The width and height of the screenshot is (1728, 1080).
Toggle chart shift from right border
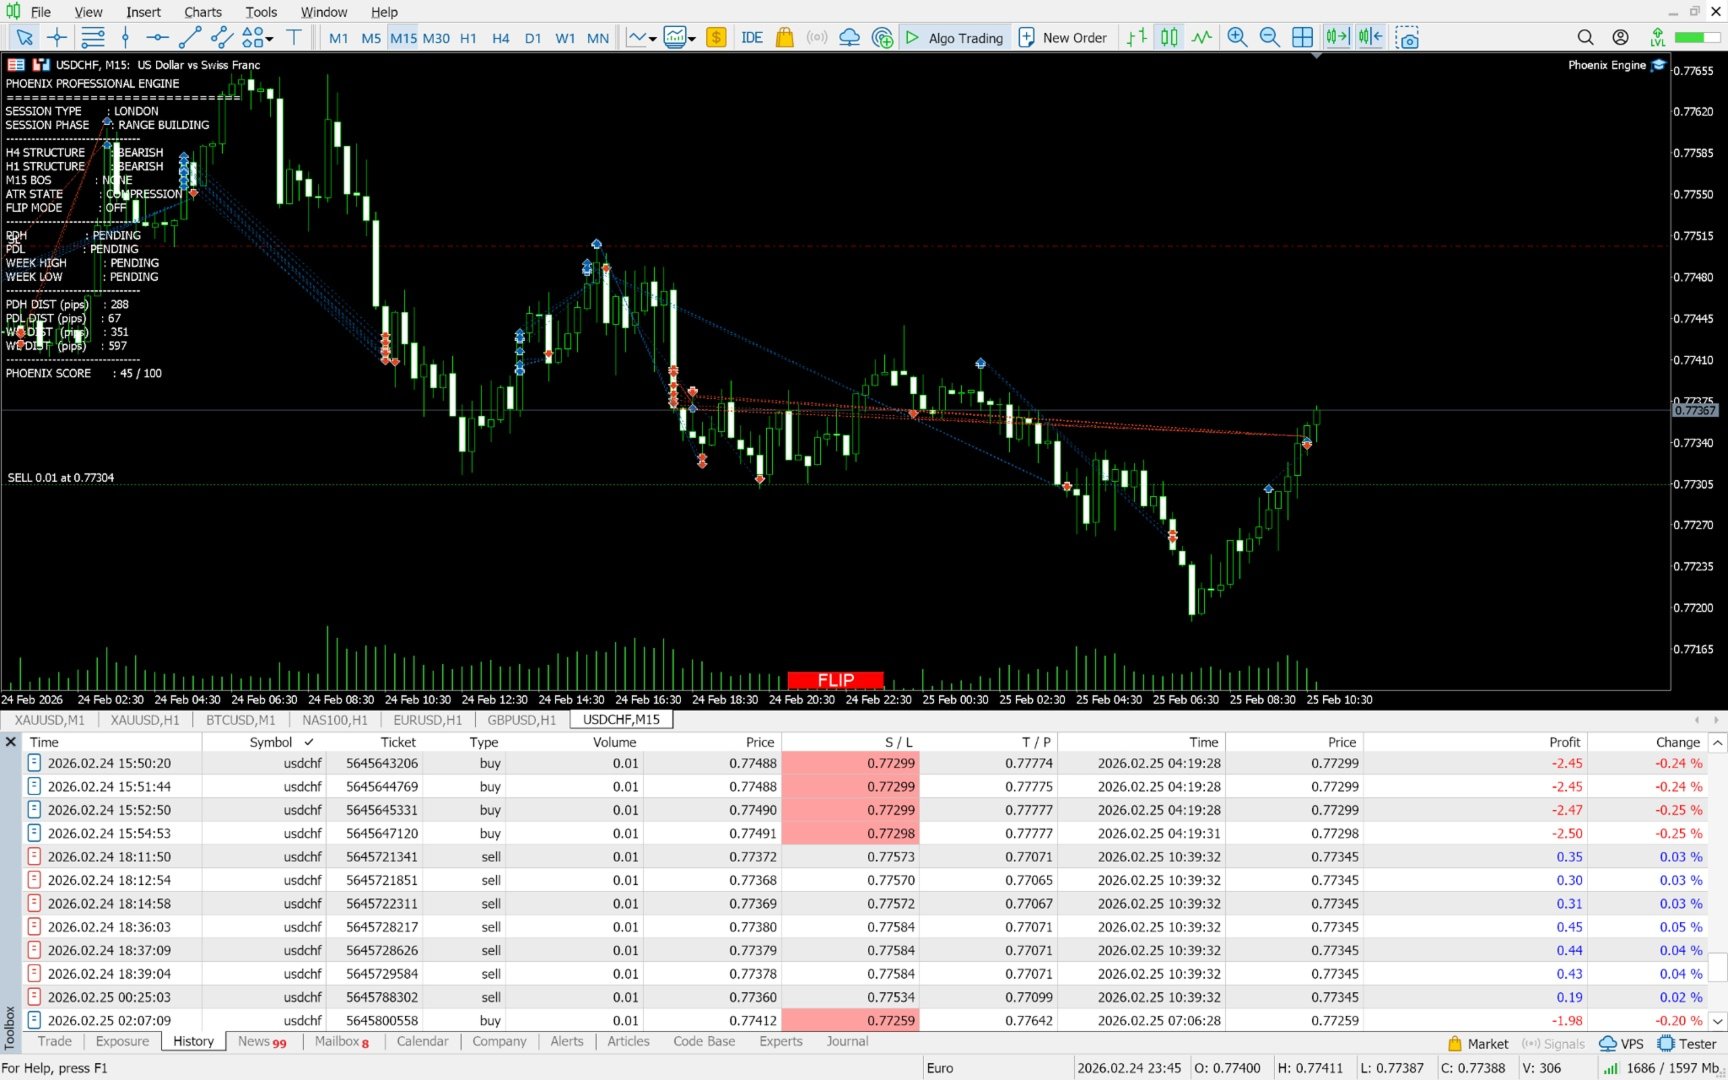click(x=1370, y=38)
